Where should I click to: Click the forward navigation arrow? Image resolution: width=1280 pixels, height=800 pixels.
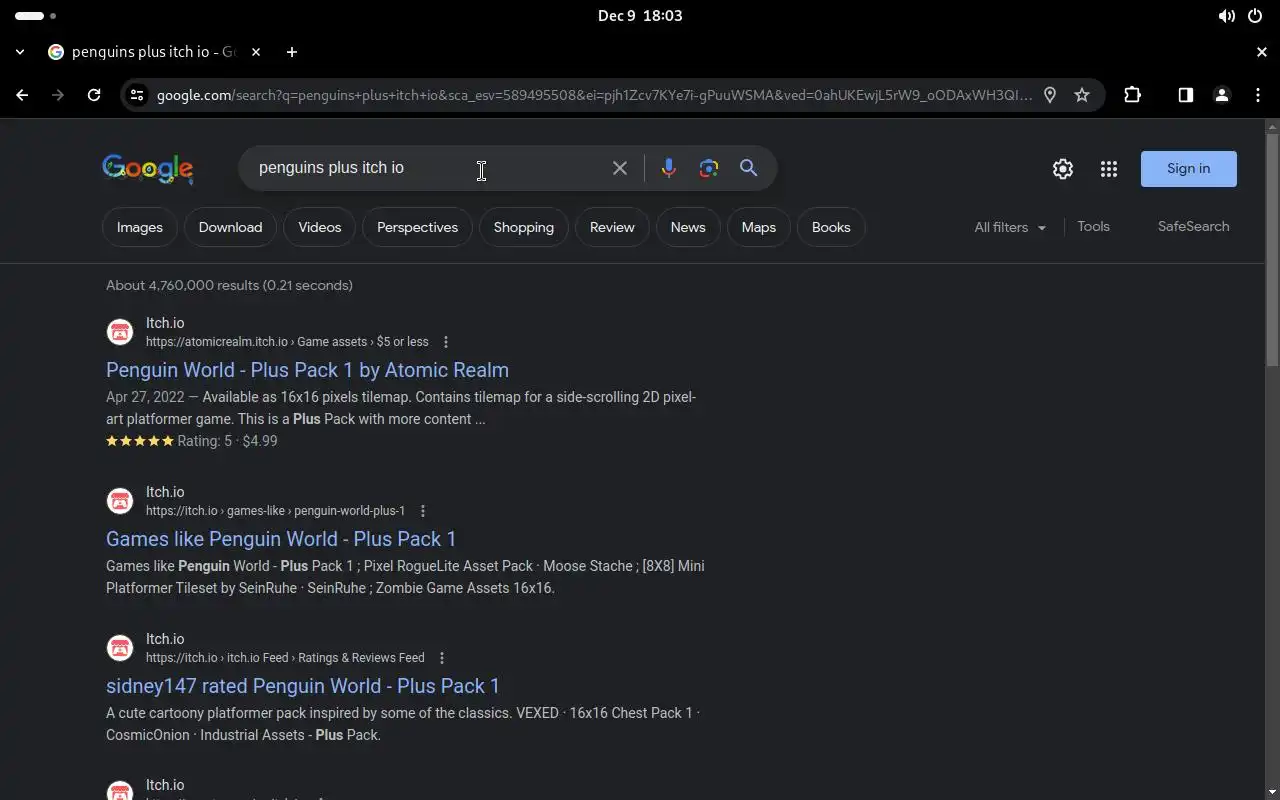(x=58, y=95)
